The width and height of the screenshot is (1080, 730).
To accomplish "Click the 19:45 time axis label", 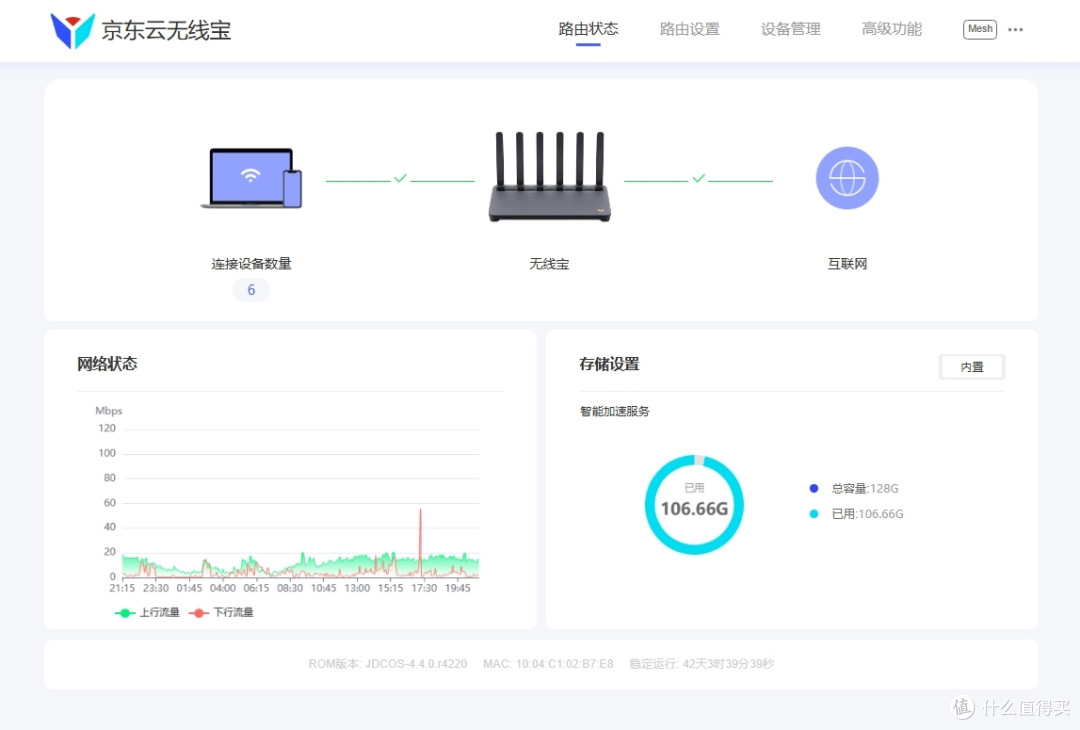I will tap(457, 588).
